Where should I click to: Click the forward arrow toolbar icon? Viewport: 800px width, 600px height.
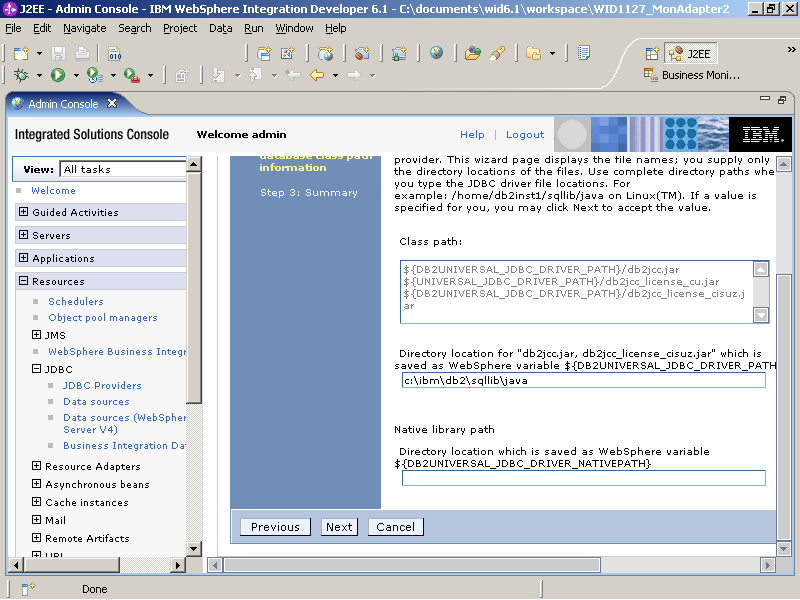point(354,75)
